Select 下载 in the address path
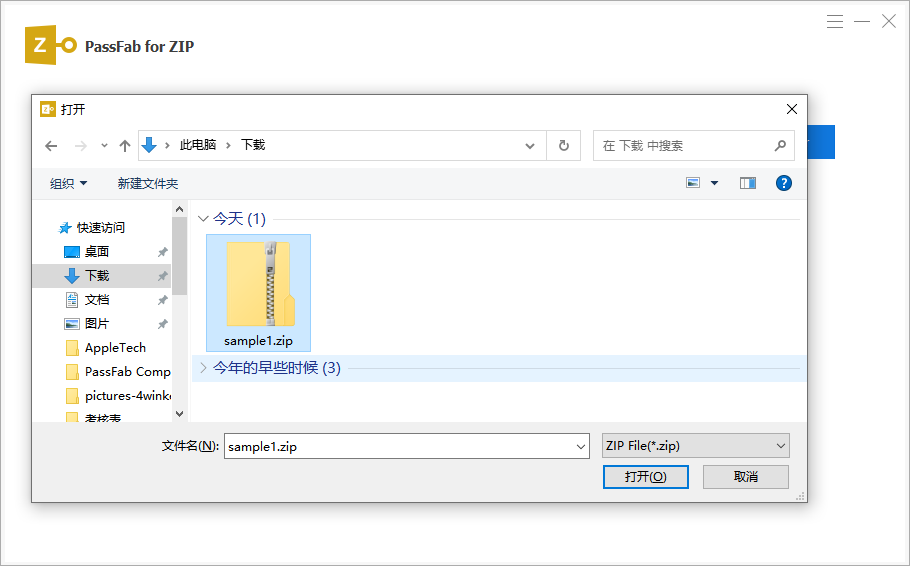The image size is (910, 566). coord(253,145)
